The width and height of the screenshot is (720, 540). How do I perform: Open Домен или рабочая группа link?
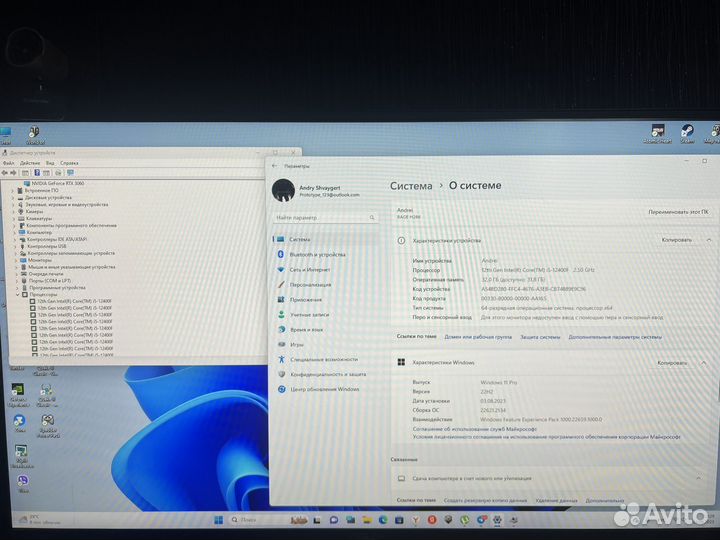click(x=478, y=337)
